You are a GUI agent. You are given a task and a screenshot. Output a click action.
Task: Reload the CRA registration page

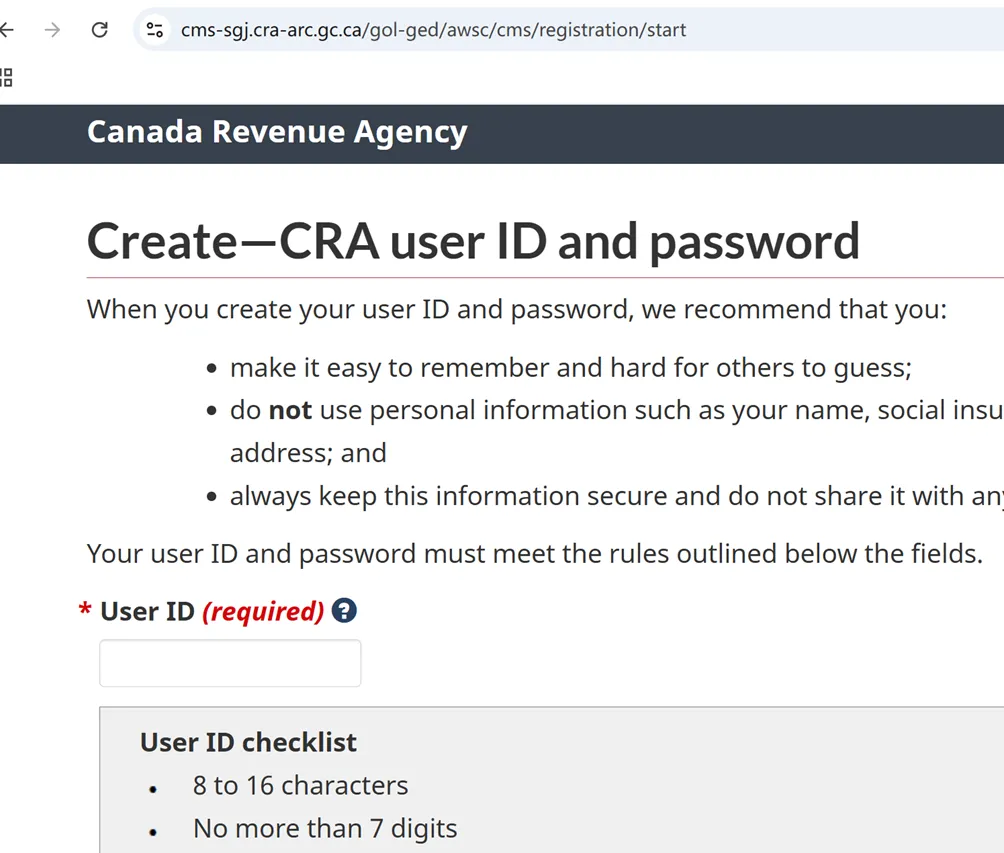99,30
